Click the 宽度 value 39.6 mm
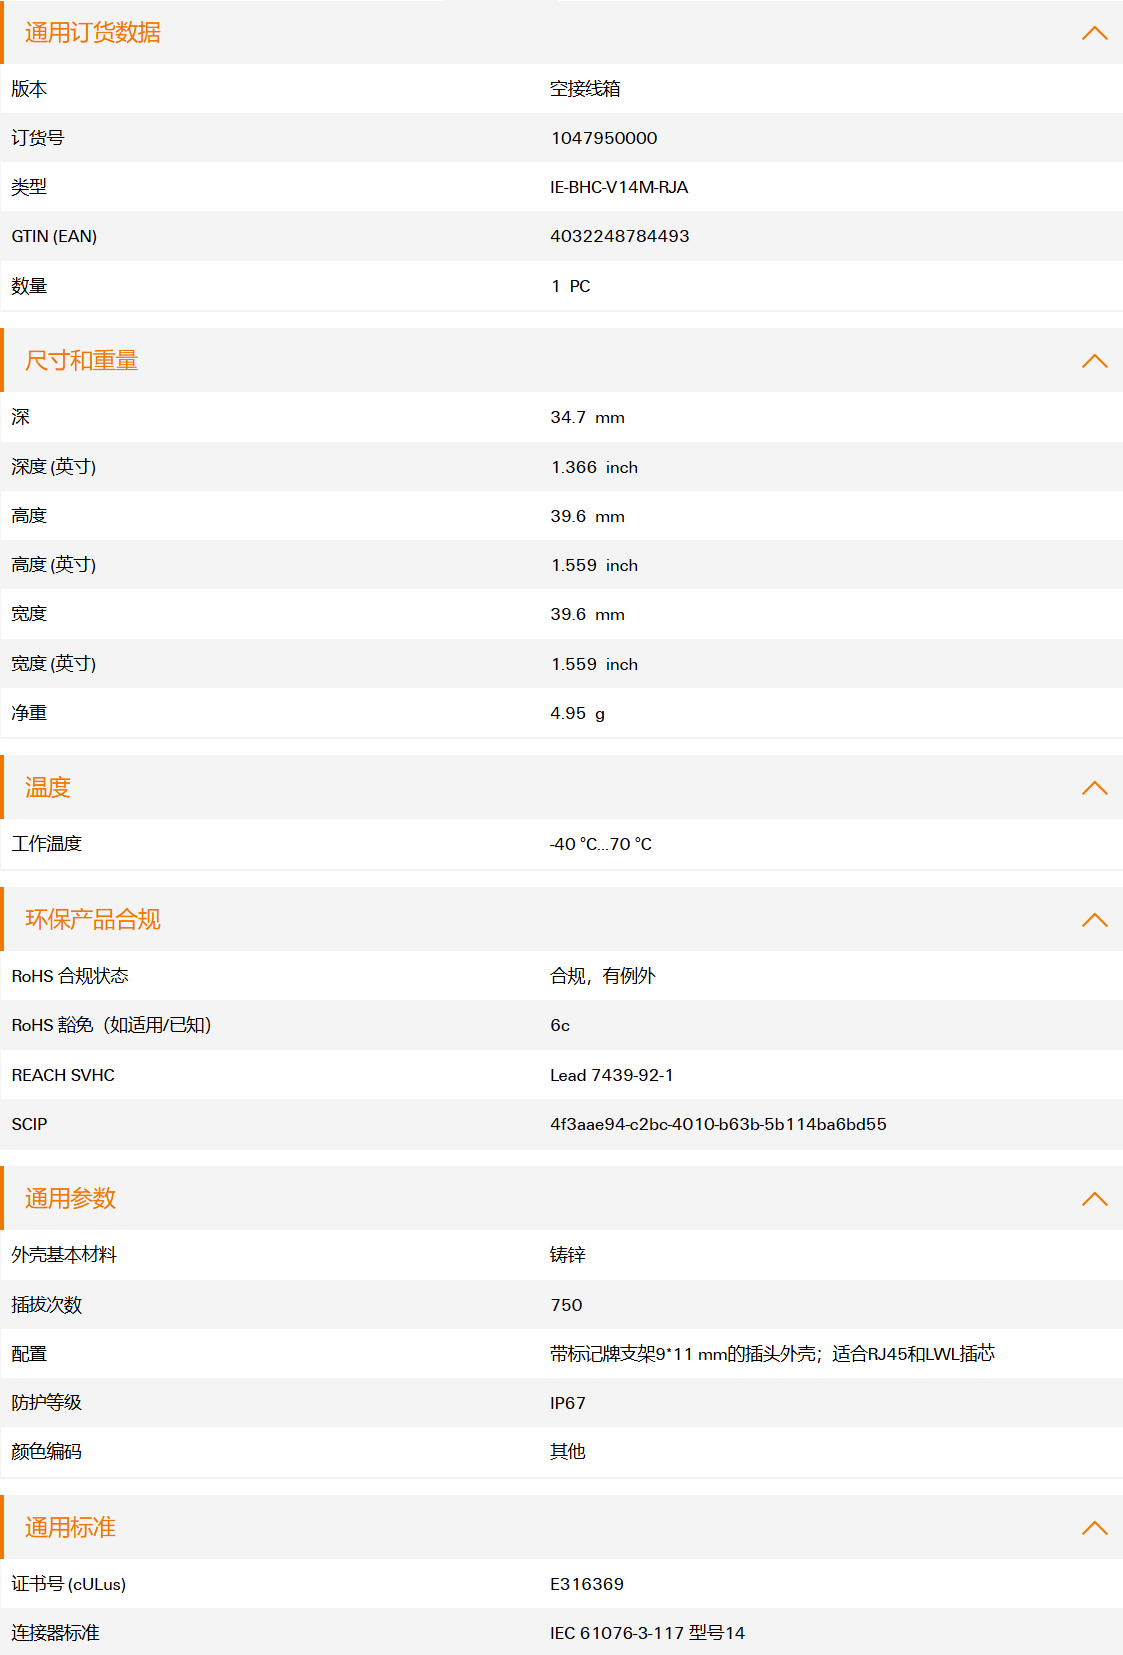 [588, 614]
